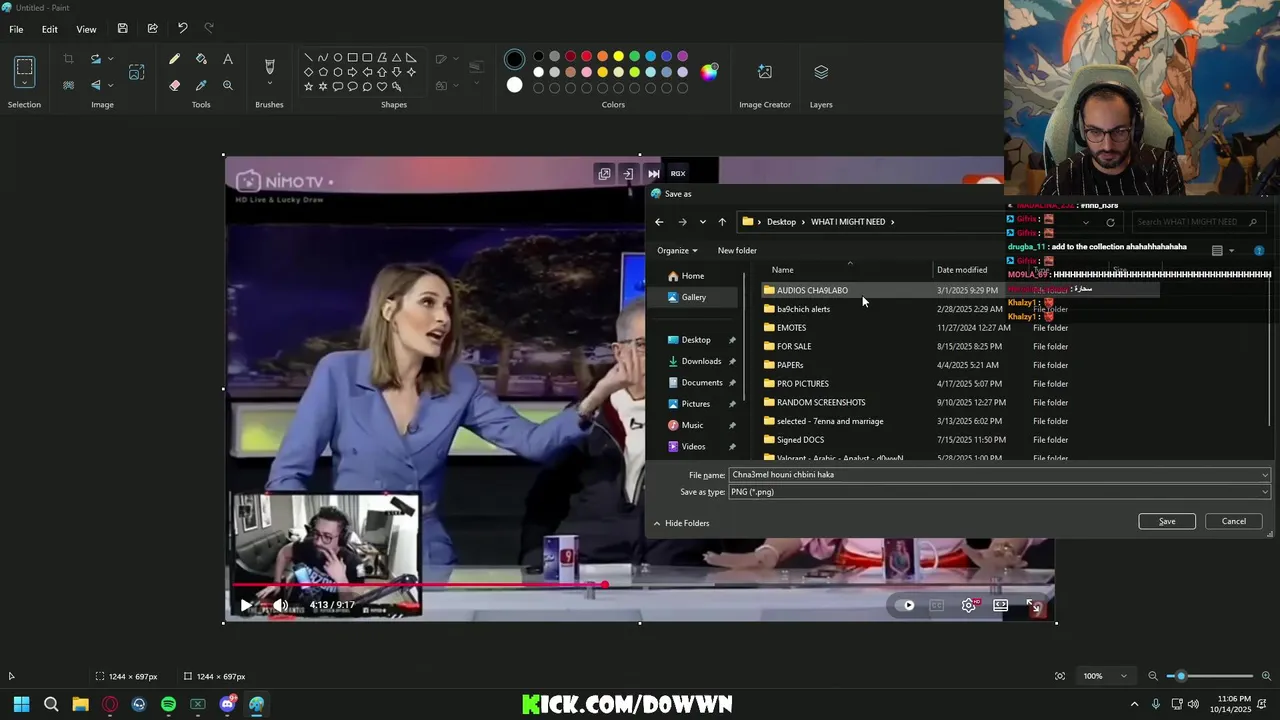Click Desktop in the address path
1280x720 pixels.
[781, 222]
